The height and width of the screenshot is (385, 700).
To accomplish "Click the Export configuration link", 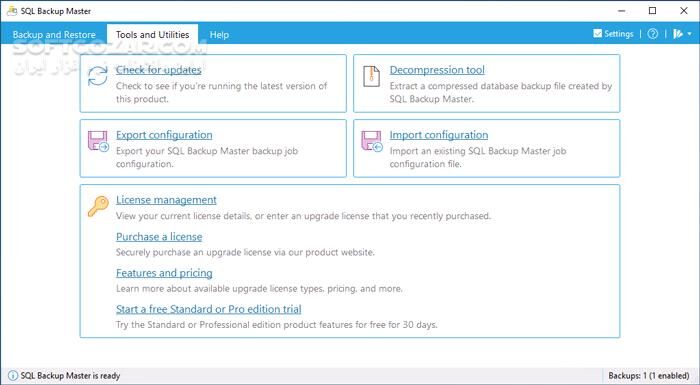I will [164, 135].
